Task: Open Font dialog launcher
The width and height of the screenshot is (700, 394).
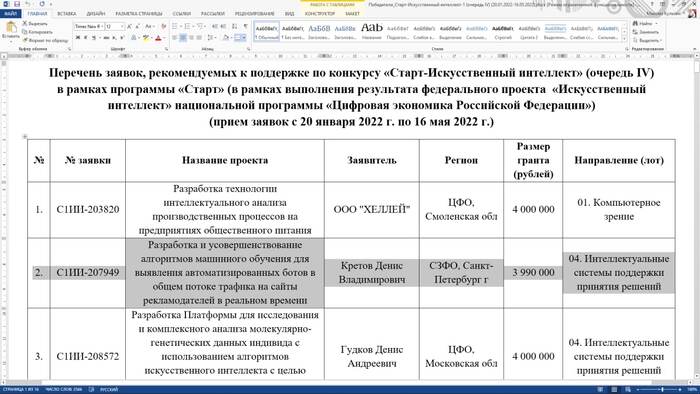Action: coord(166,49)
